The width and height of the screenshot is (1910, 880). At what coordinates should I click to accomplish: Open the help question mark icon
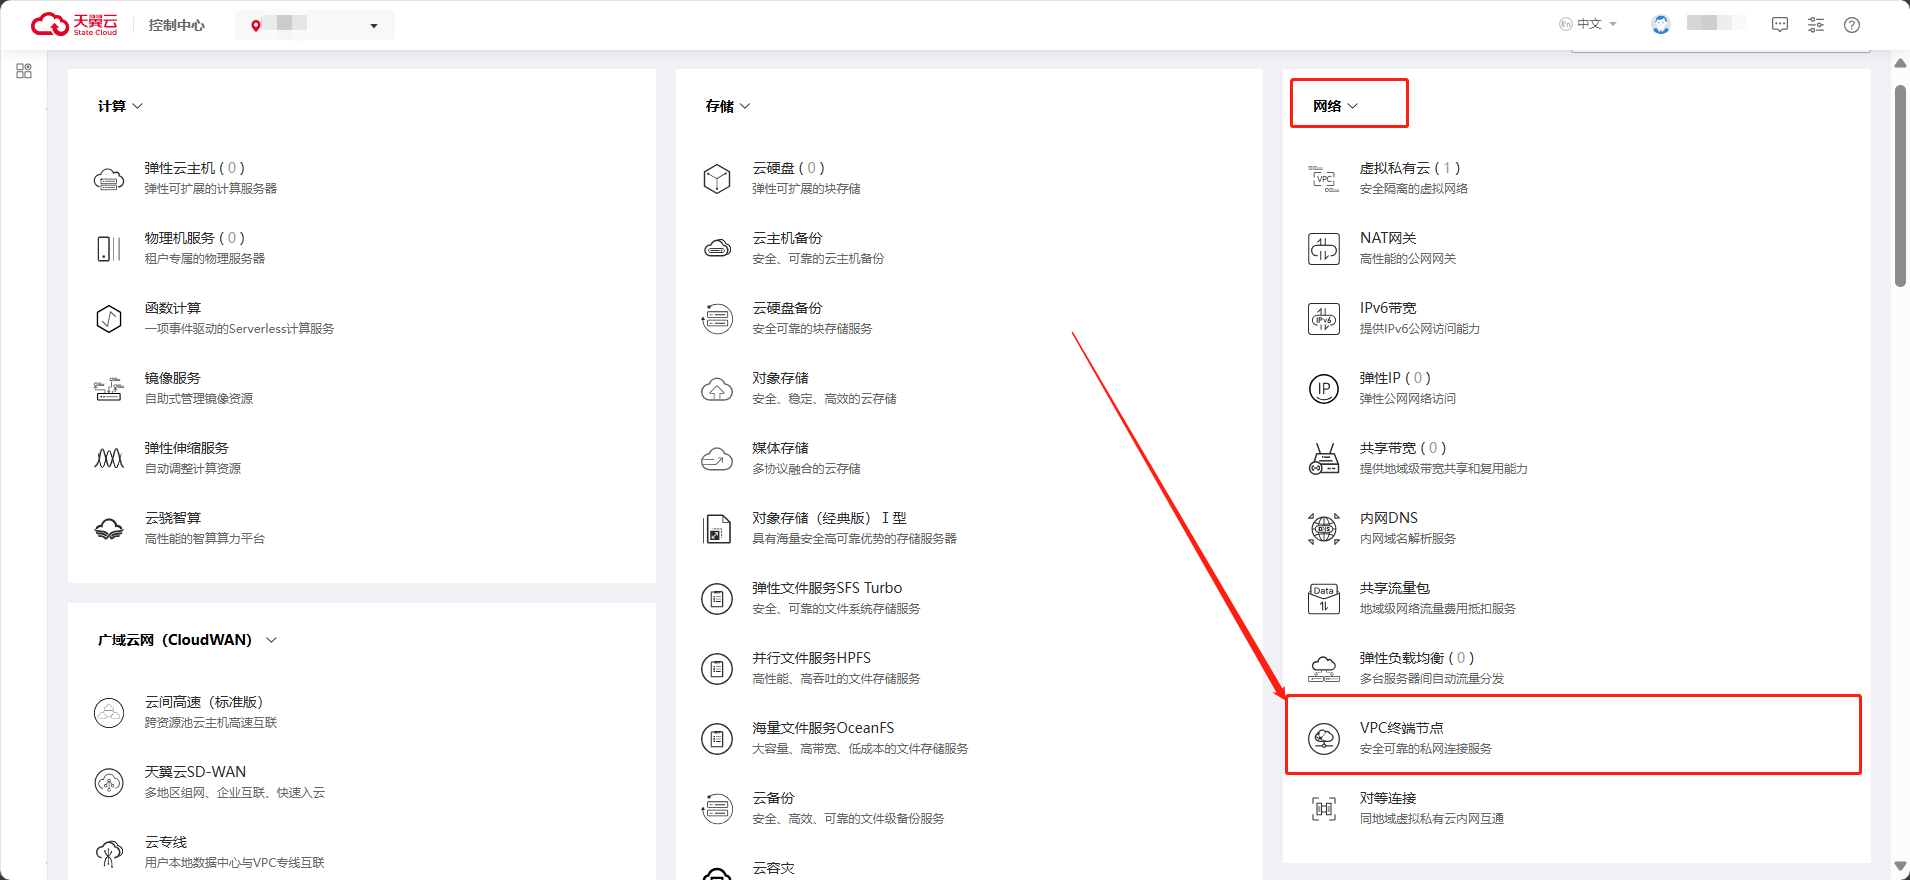(1852, 25)
